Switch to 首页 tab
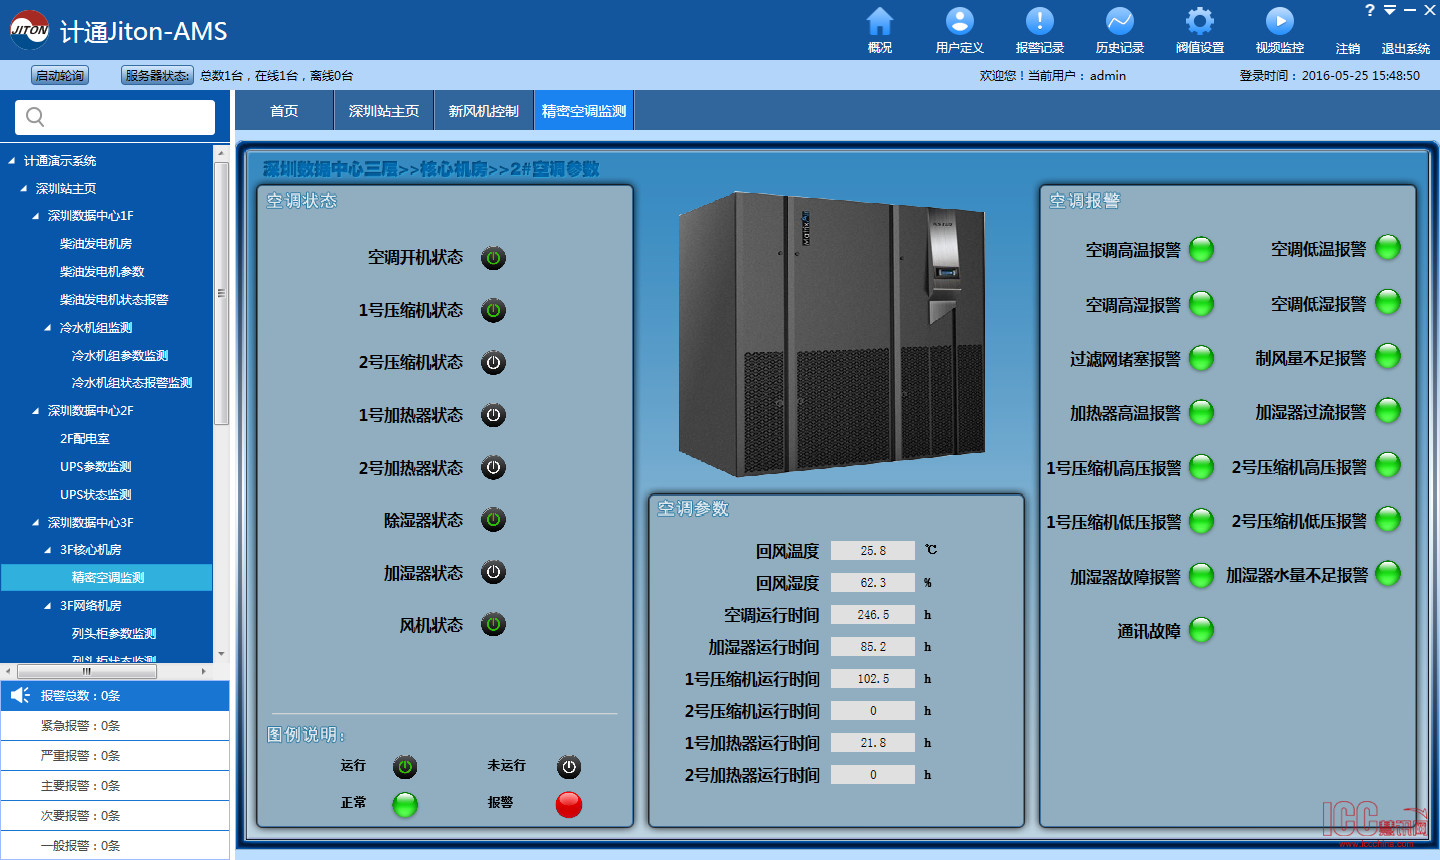1440x860 pixels. (284, 111)
